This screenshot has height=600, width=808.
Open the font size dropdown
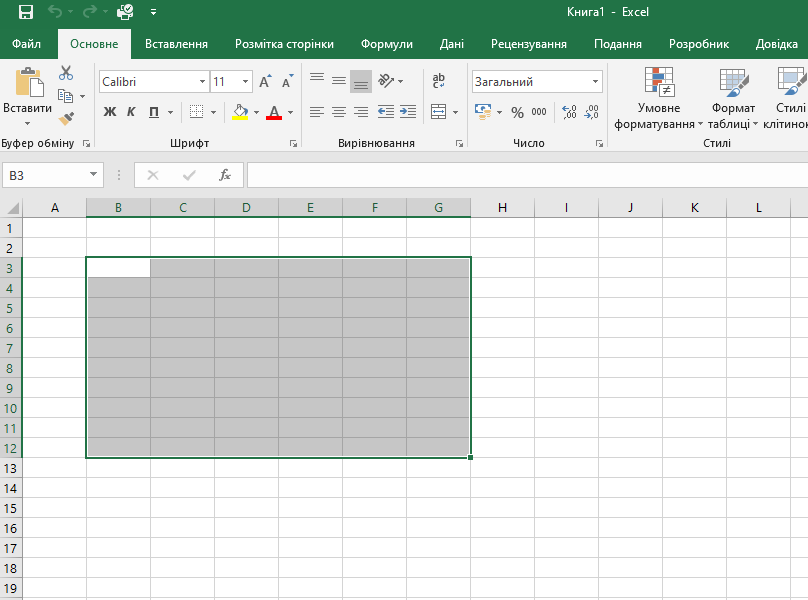(x=246, y=82)
